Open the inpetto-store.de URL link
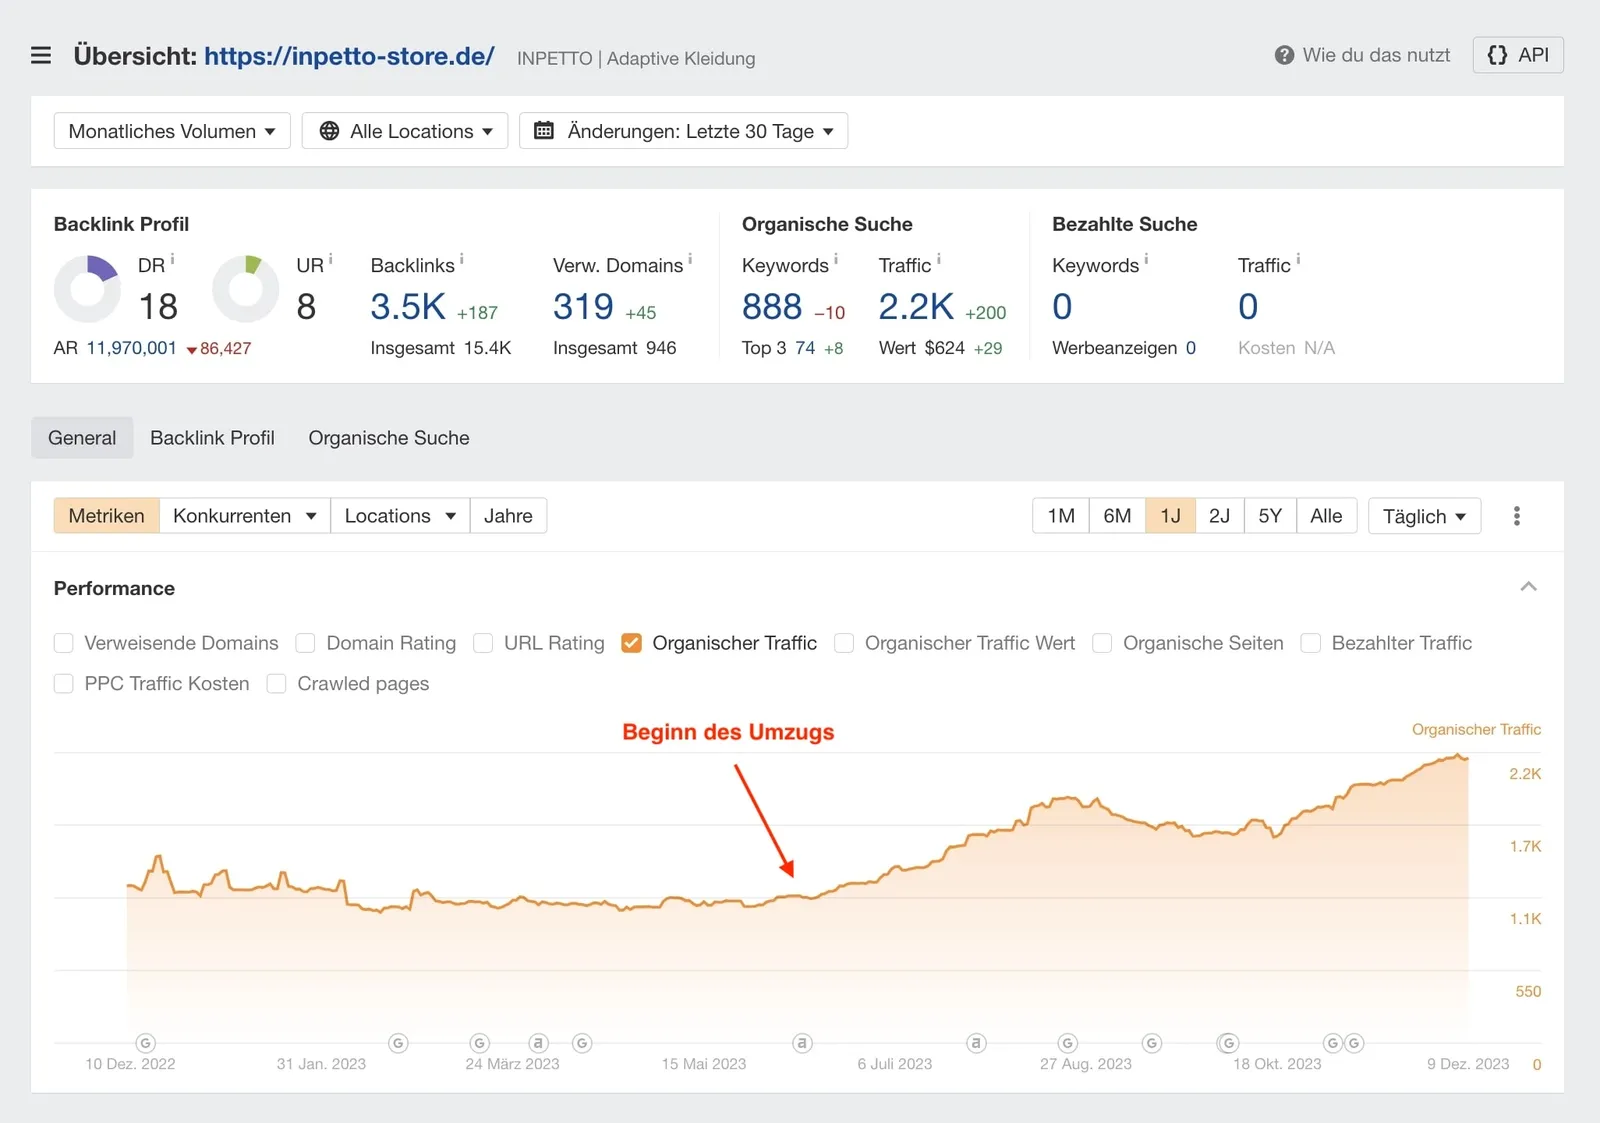 tap(349, 56)
